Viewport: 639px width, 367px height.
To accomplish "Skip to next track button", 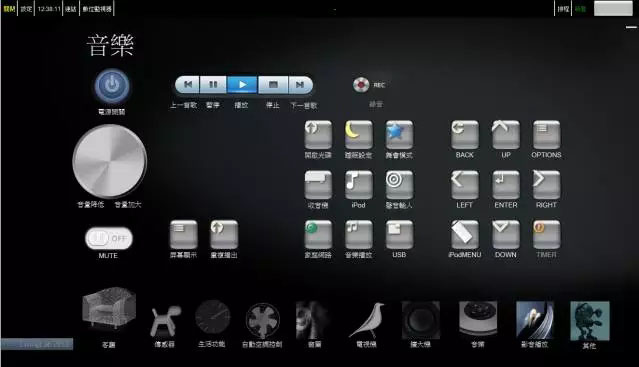I will click(x=300, y=85).
